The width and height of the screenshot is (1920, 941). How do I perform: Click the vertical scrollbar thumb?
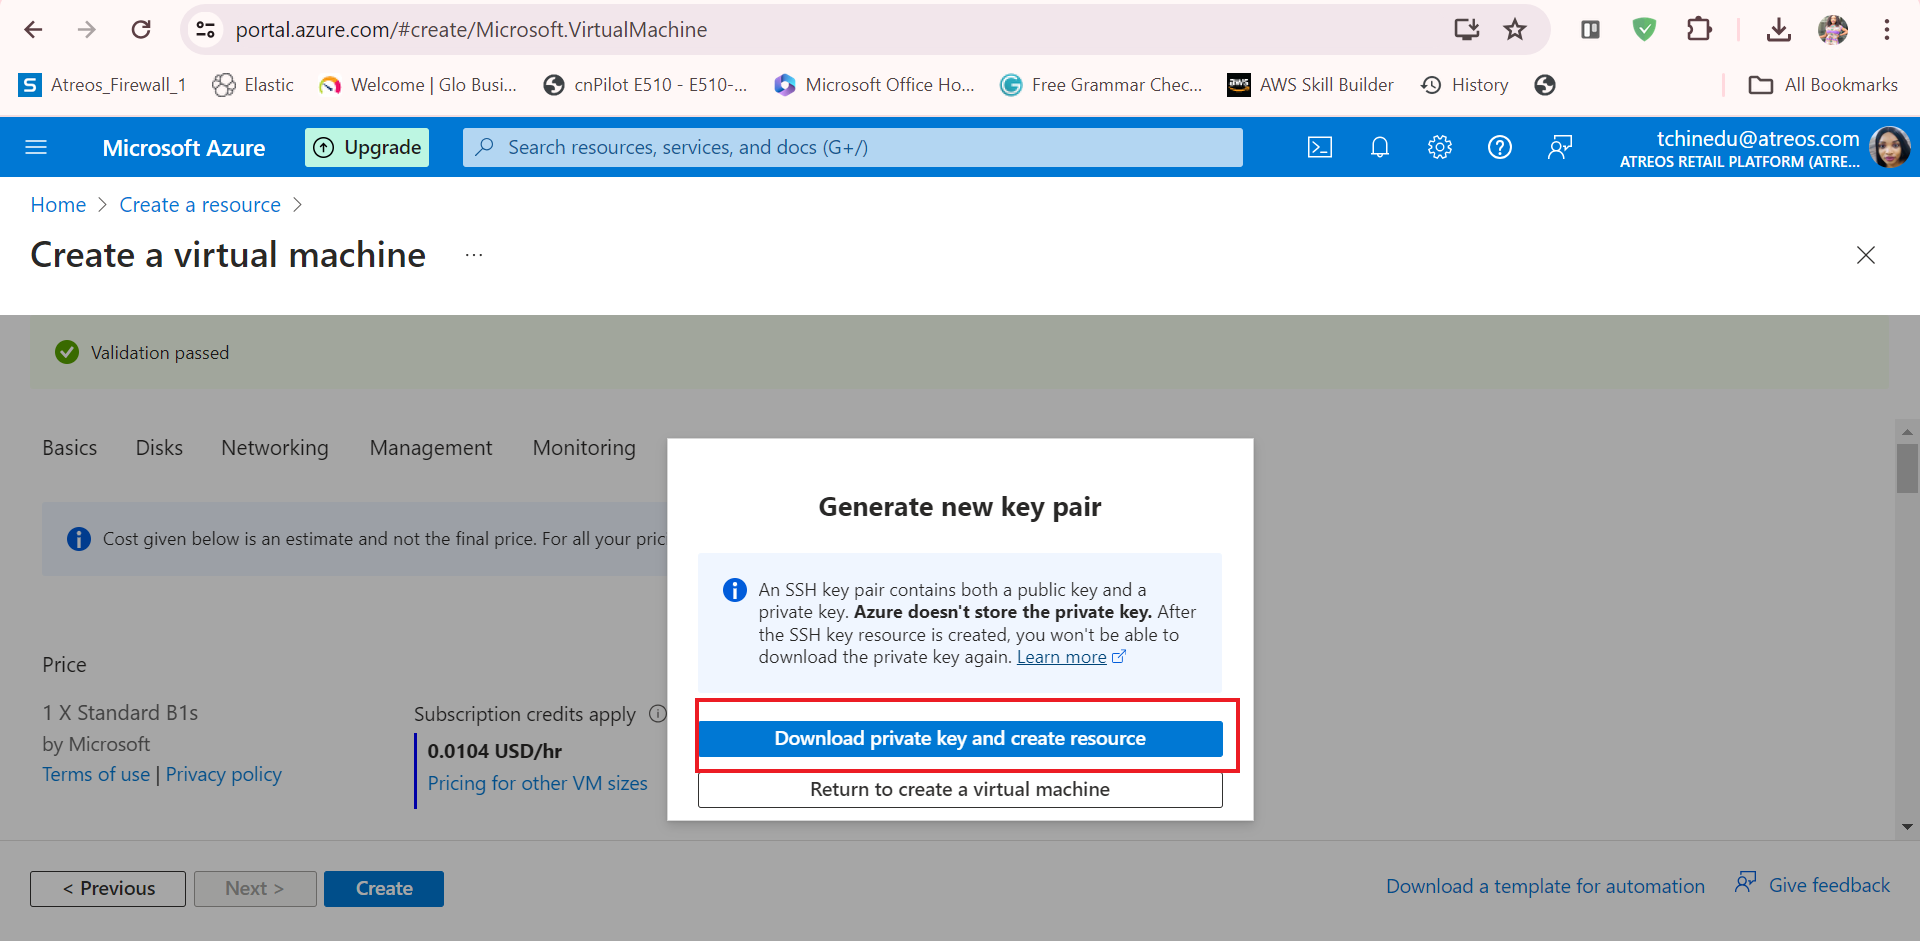(x=1907, y=468)
